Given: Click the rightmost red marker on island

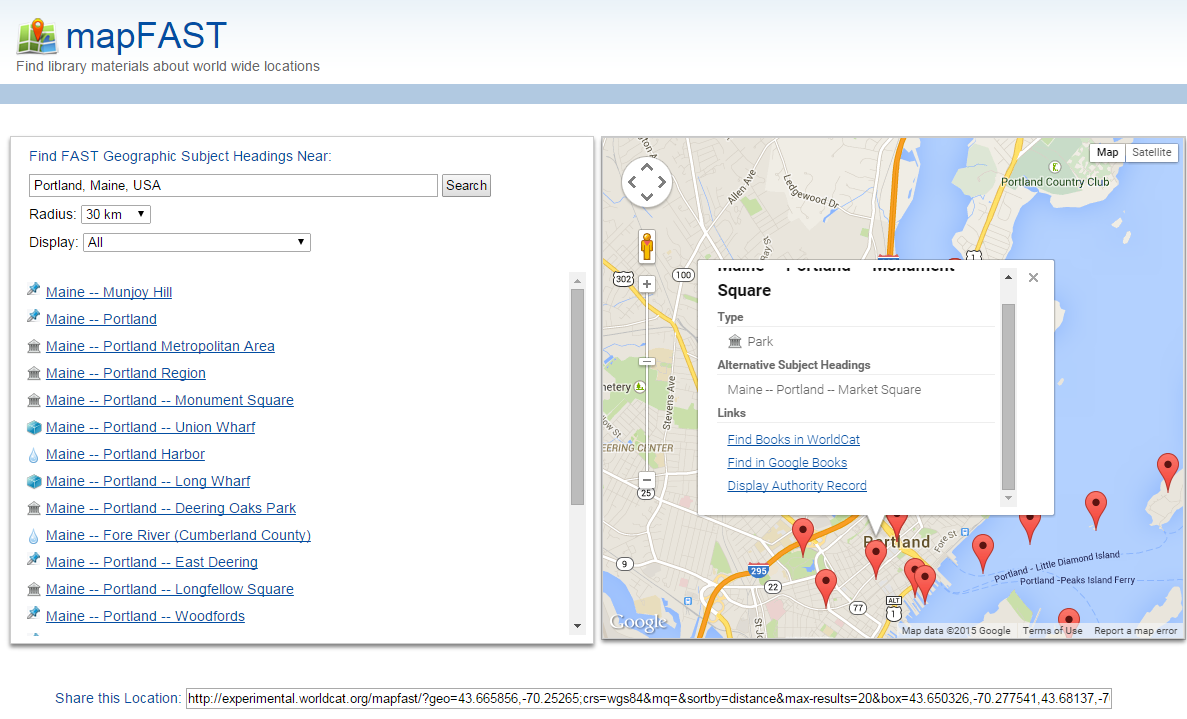Looking at the screenshot, I should click(1168, 471).
